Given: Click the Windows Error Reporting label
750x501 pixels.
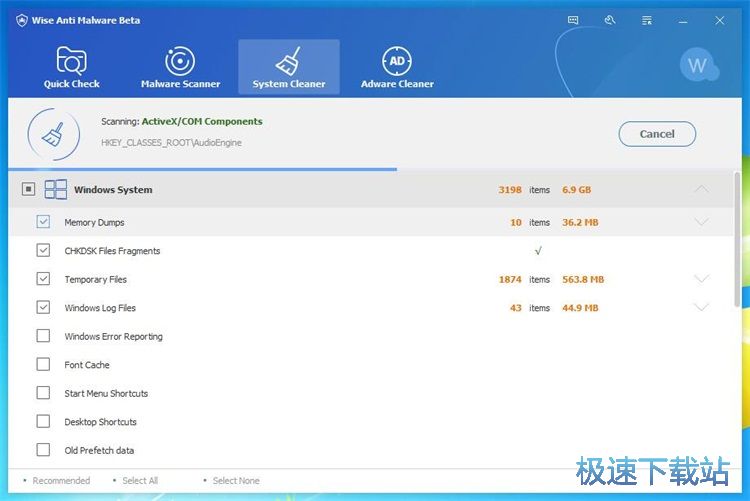Looking at the screenshot, I should (x=114, y=336).
